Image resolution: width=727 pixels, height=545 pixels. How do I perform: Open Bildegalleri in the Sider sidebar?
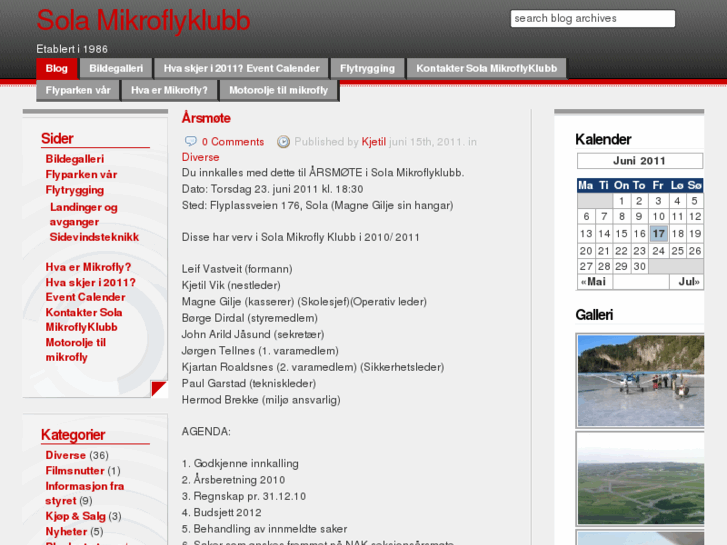point(75,159)
